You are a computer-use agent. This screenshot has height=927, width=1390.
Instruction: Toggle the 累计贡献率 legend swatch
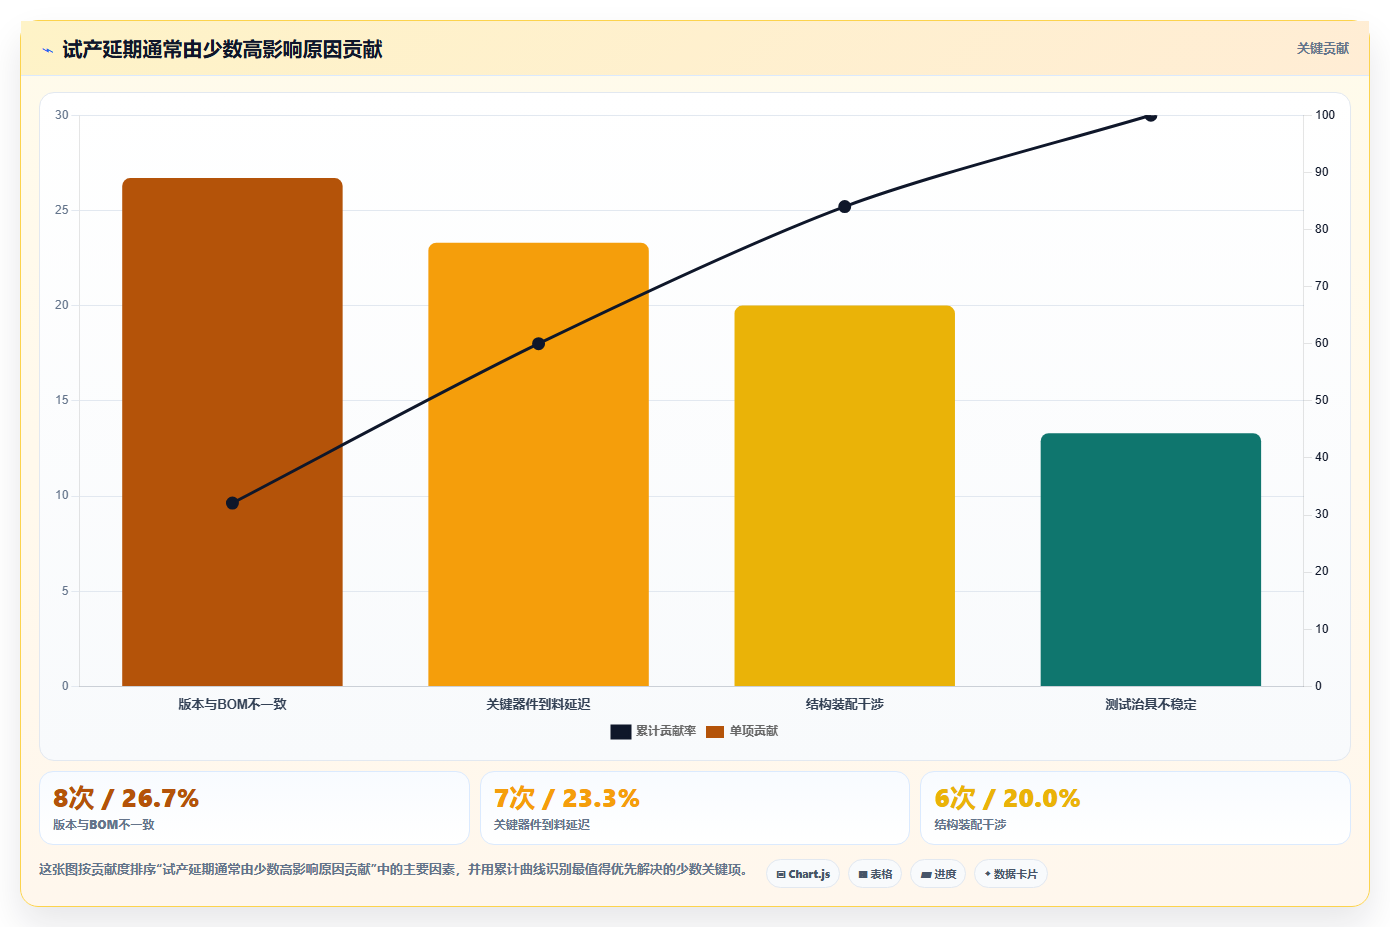point(620,732)
